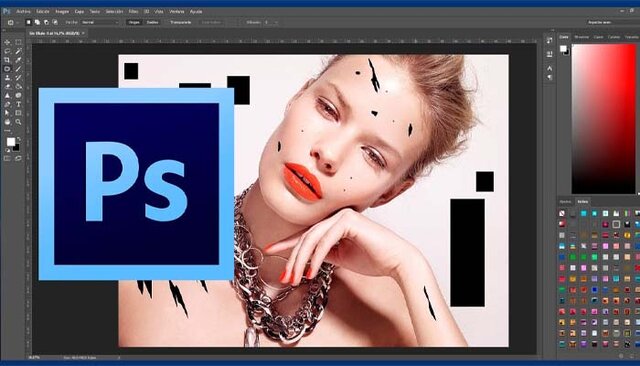Image resolution: width=640 pixels, height=366 pixels.
Task: Open the Filtro menu
Action: click(133, 11)
